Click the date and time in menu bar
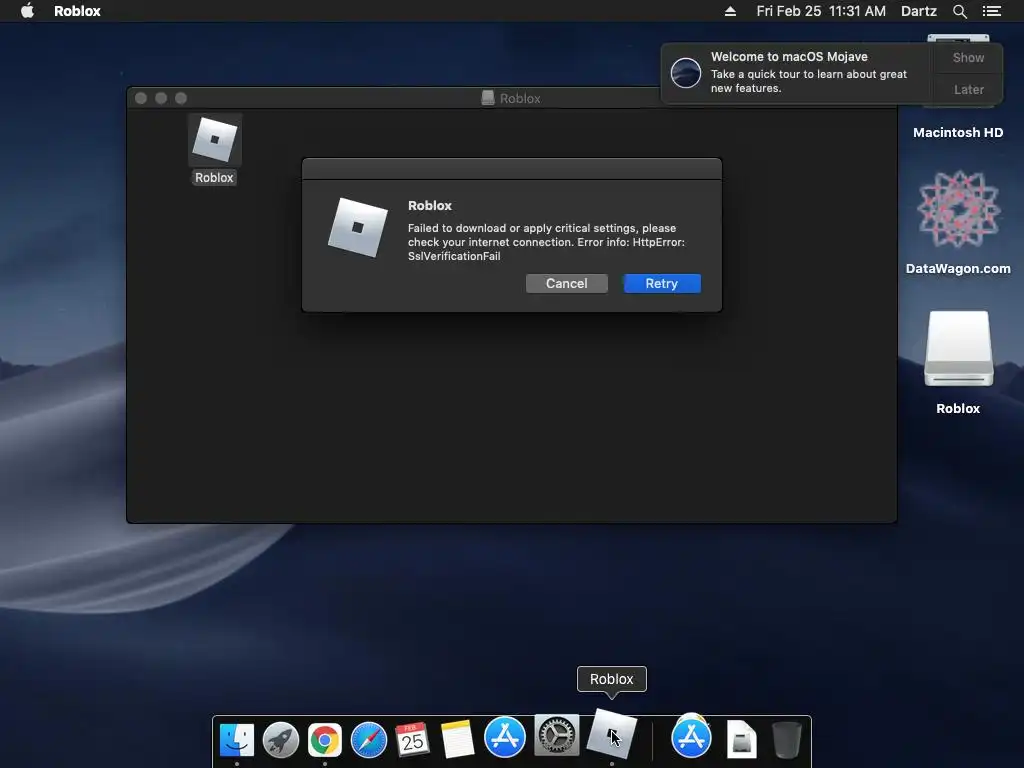Viewport: 1024px width, 768px height. coord(821,11)
